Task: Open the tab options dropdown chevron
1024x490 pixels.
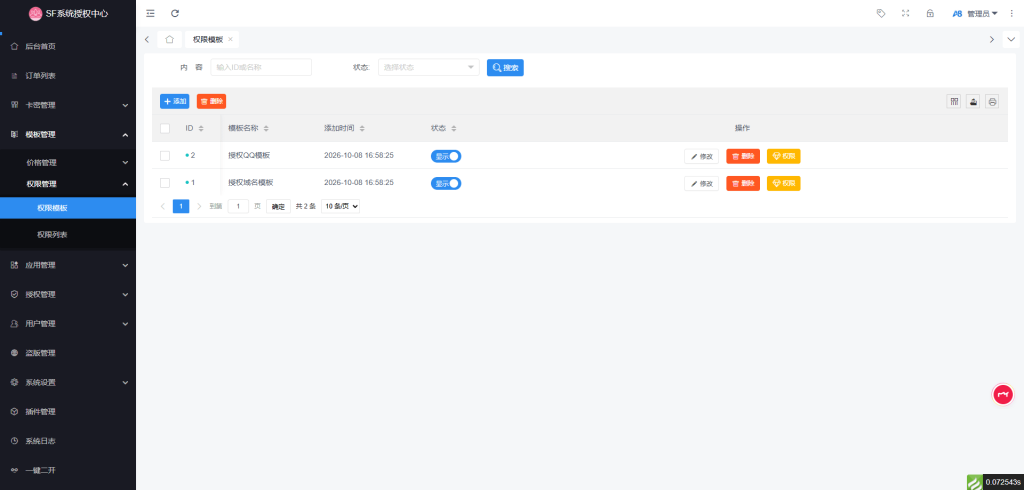Action: 1011,39
